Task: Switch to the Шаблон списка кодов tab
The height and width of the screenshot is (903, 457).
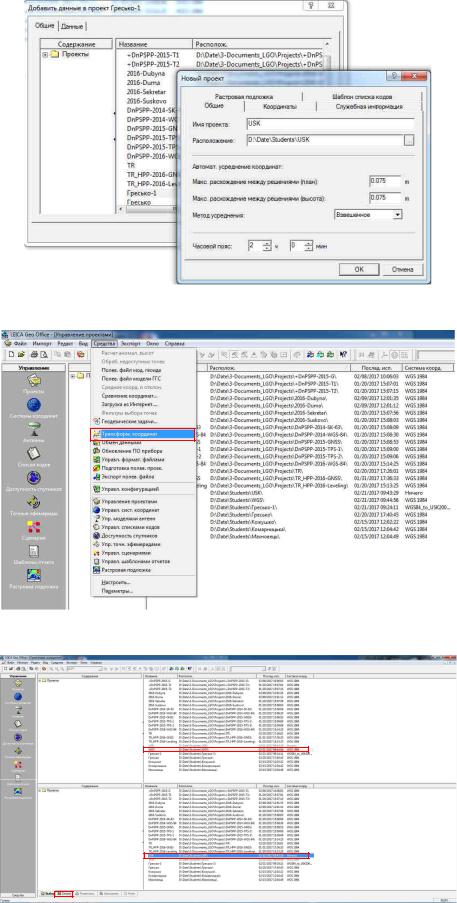Action: point(363,97)
